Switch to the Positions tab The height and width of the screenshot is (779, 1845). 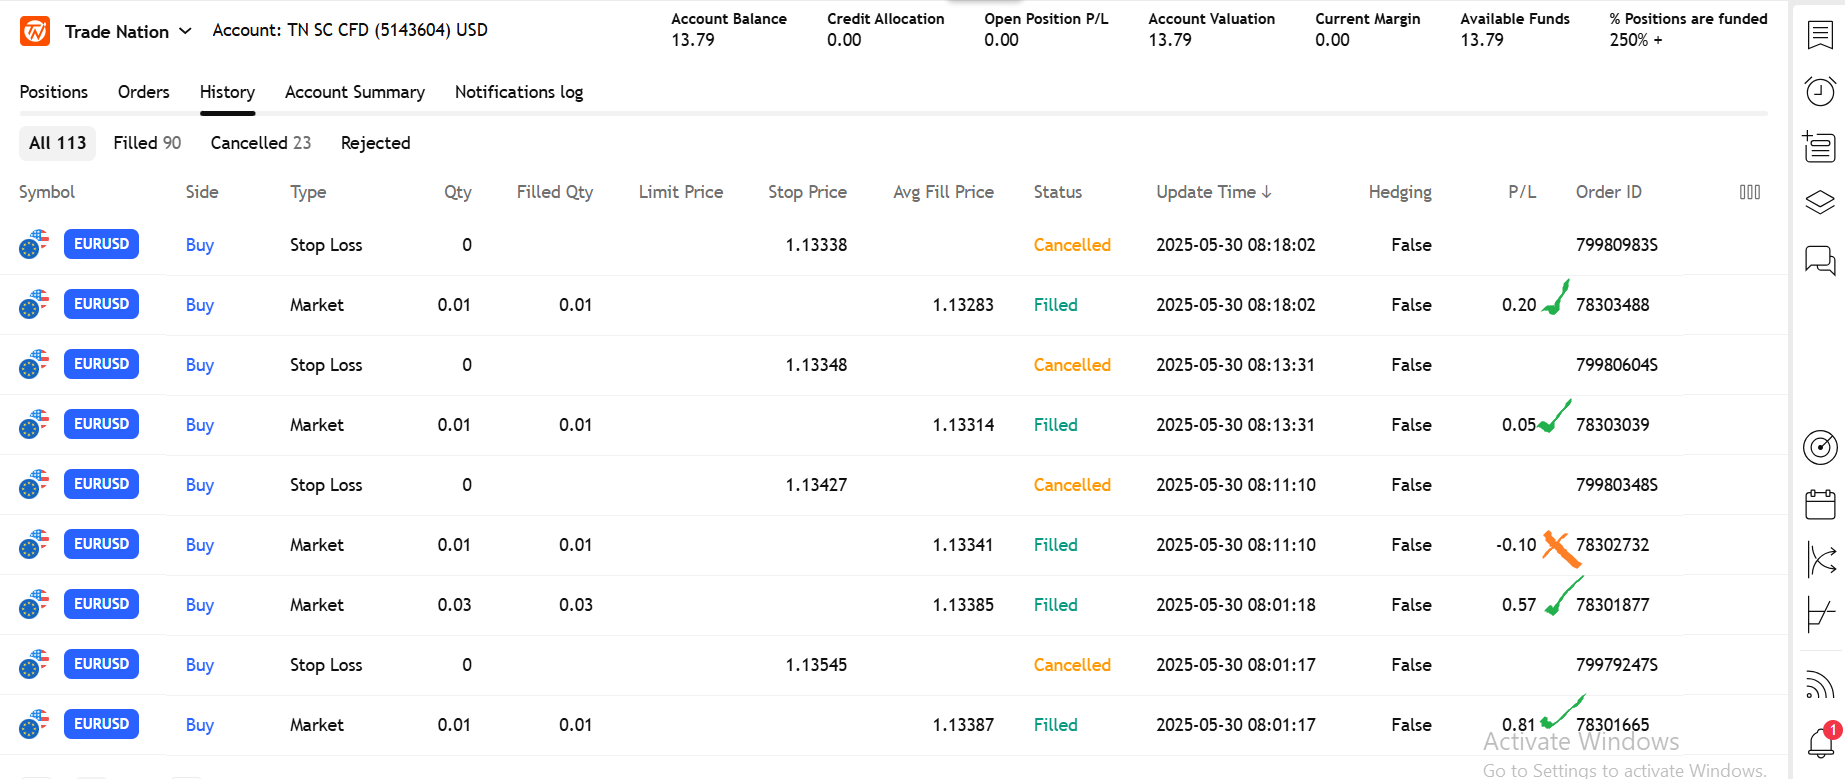click(x=54, y=92)
